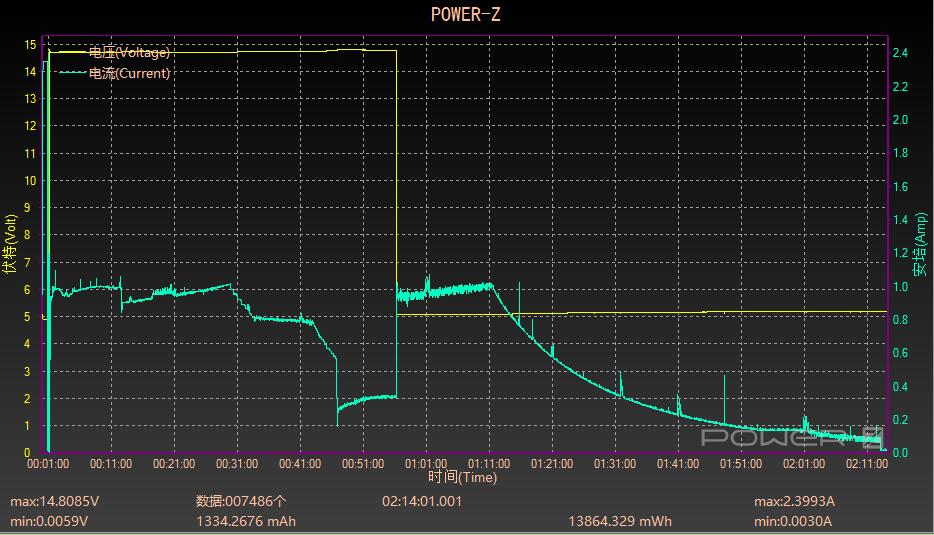Click the max:2.3993A current readout
This screenshot has width=934, height=535.
click(794, 501)
